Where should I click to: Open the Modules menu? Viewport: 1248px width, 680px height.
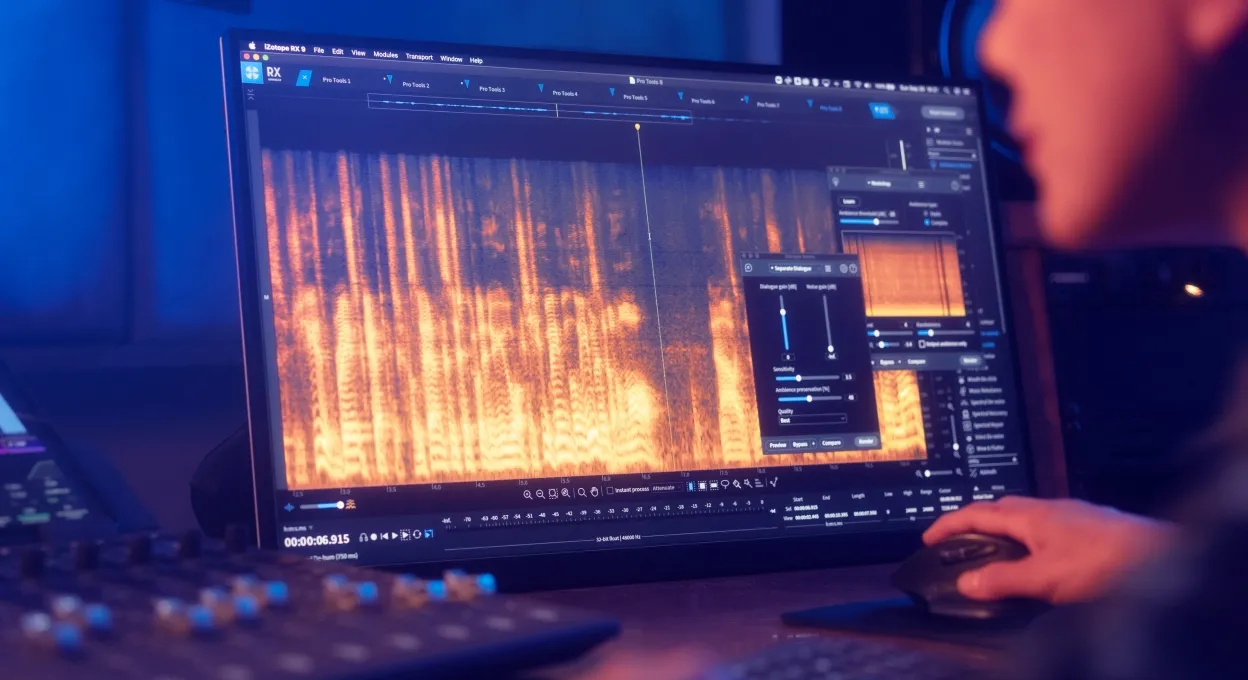pos(385,54)
